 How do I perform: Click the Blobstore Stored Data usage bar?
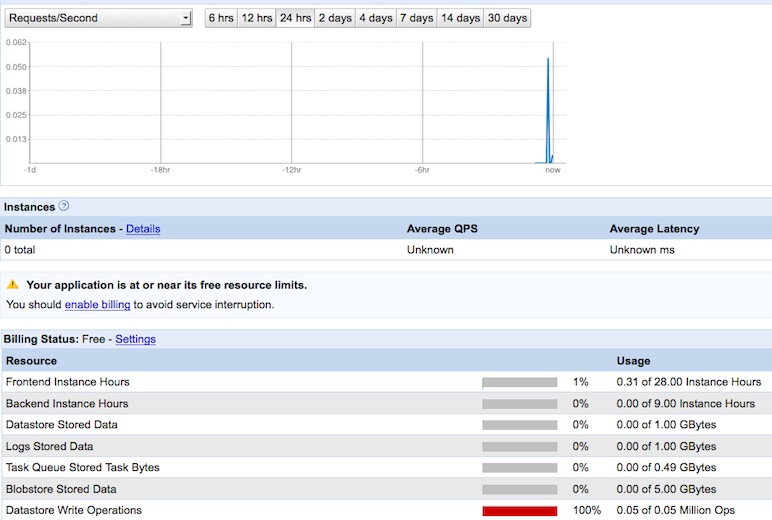(519, 489)
